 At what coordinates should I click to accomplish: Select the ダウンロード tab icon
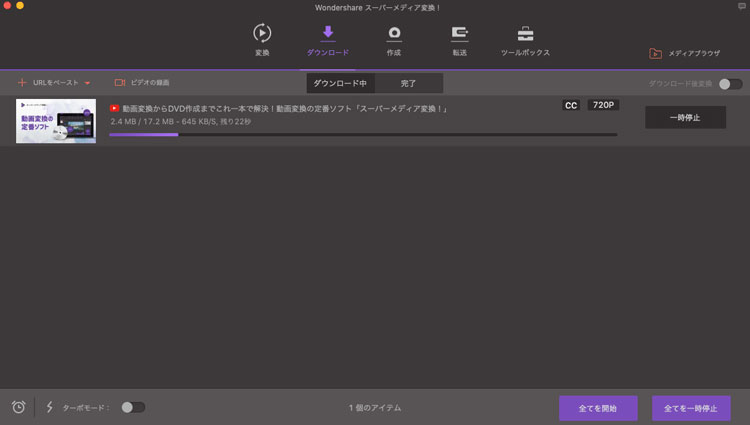coord(328,33)
